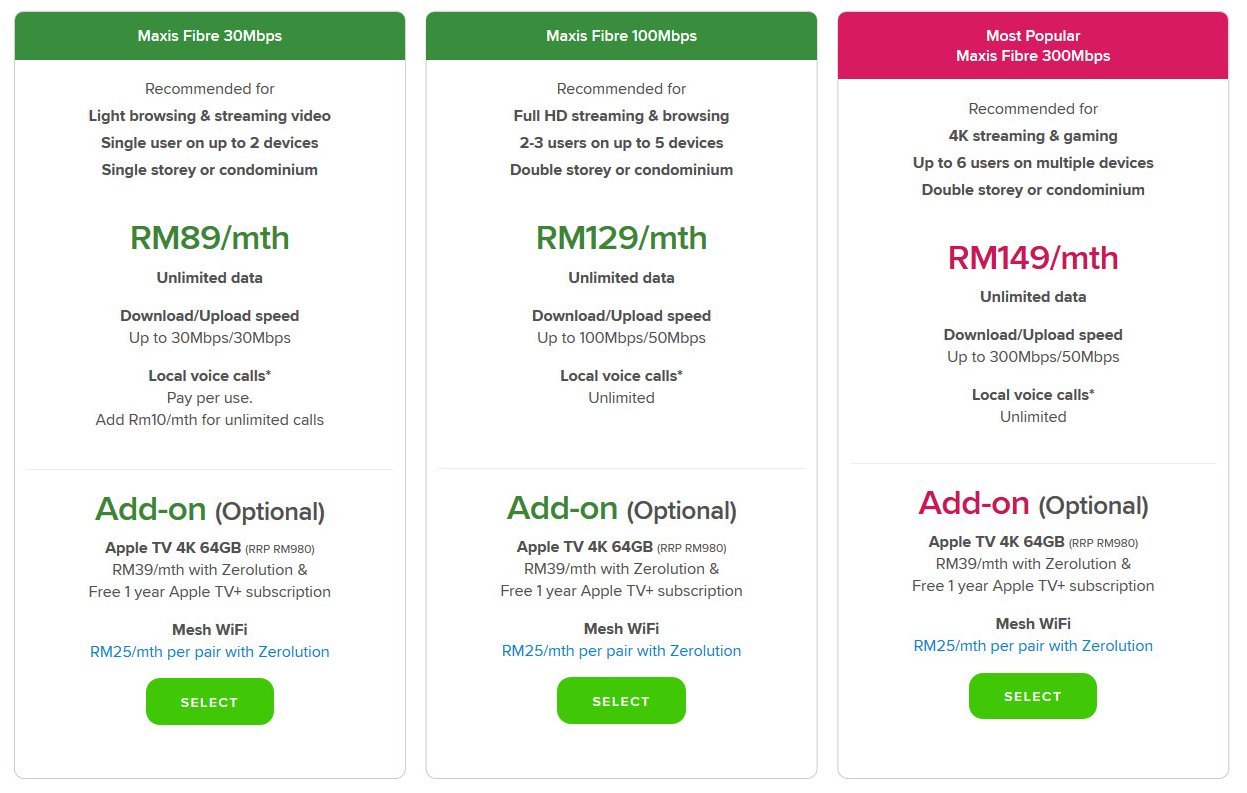Click Unlimited data under RM129/mth
Screen dimensions: 1247x793
coord(621,277)
